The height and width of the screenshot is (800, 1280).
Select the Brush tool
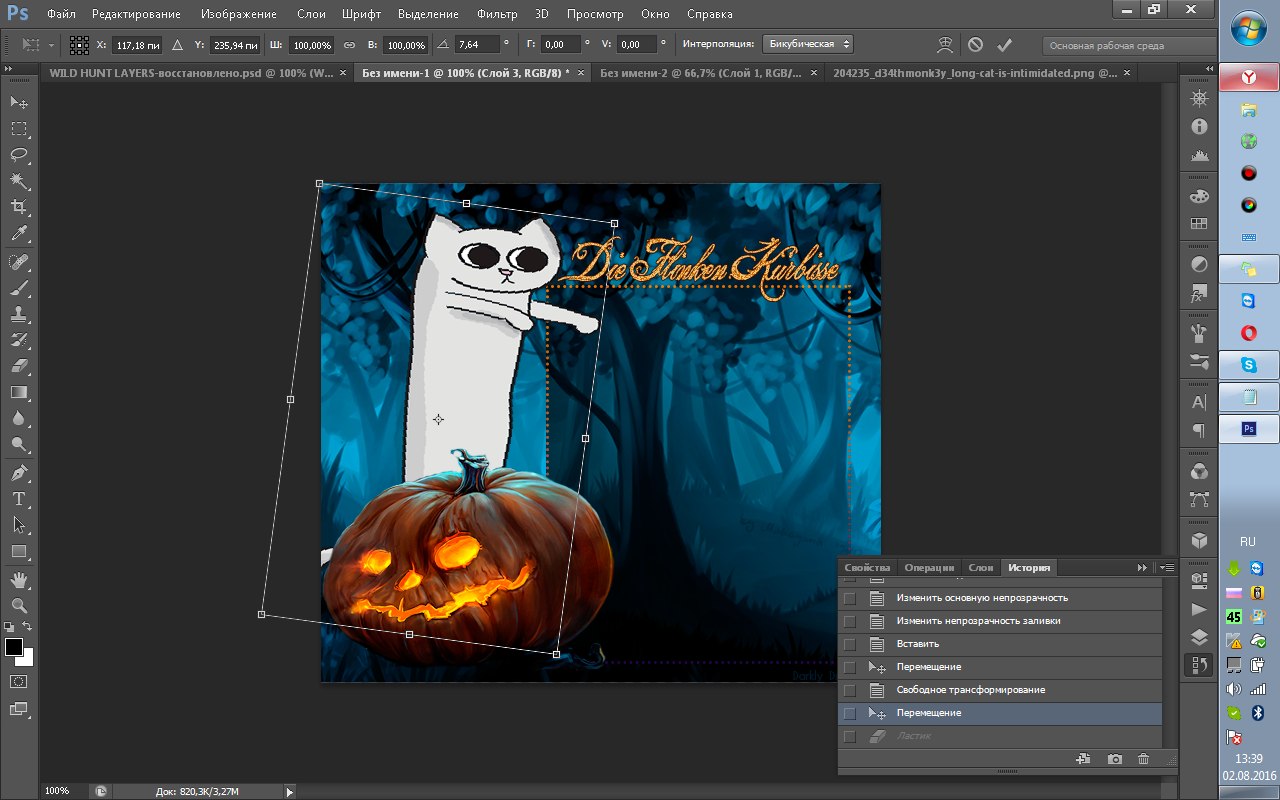click(x=19, y=288)
